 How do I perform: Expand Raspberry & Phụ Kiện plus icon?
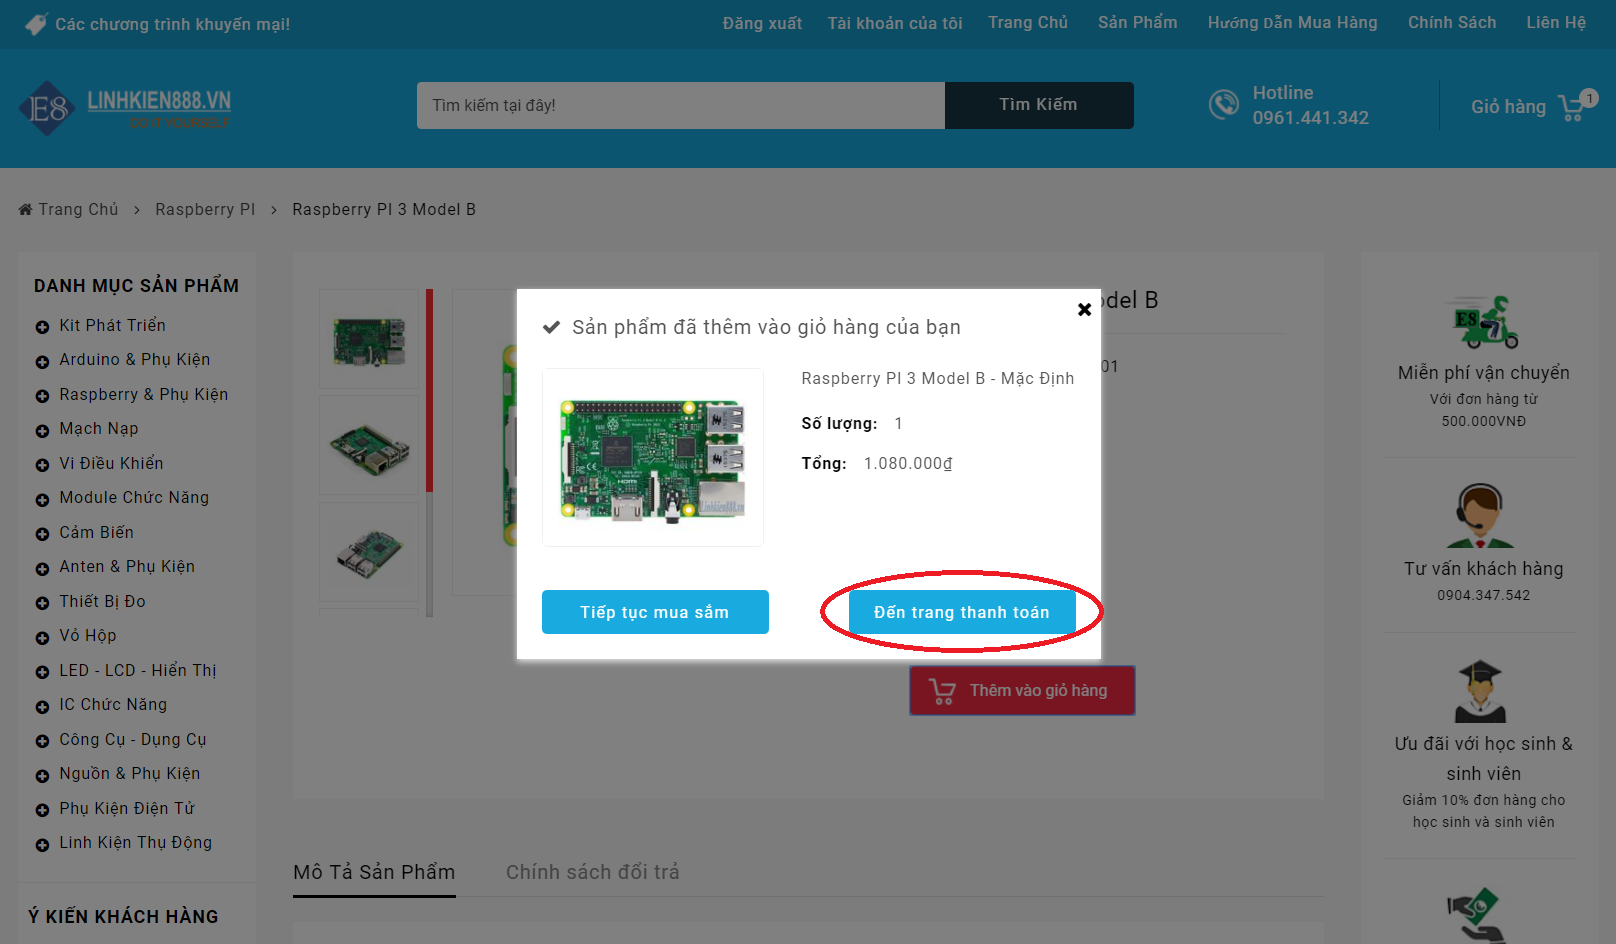[42, 396]
